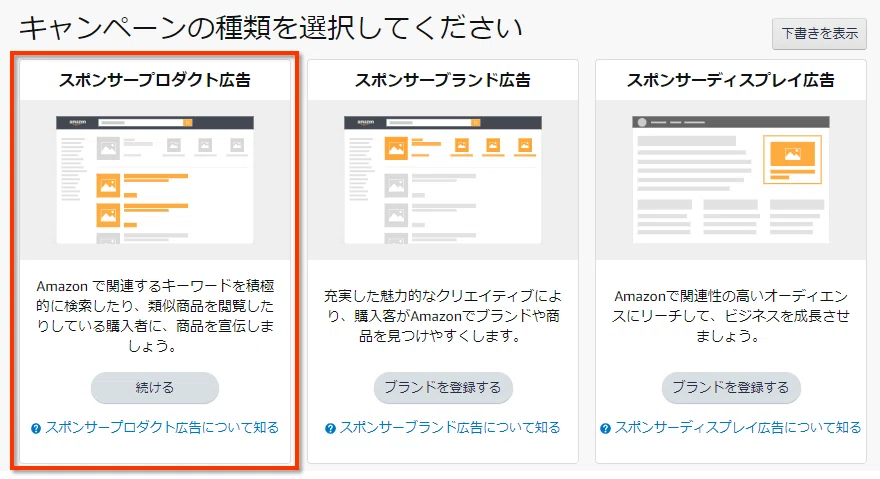880x479 pixels.
Task: Click description starting Amazon で関連するキーワード
Action: click(155, 316)
